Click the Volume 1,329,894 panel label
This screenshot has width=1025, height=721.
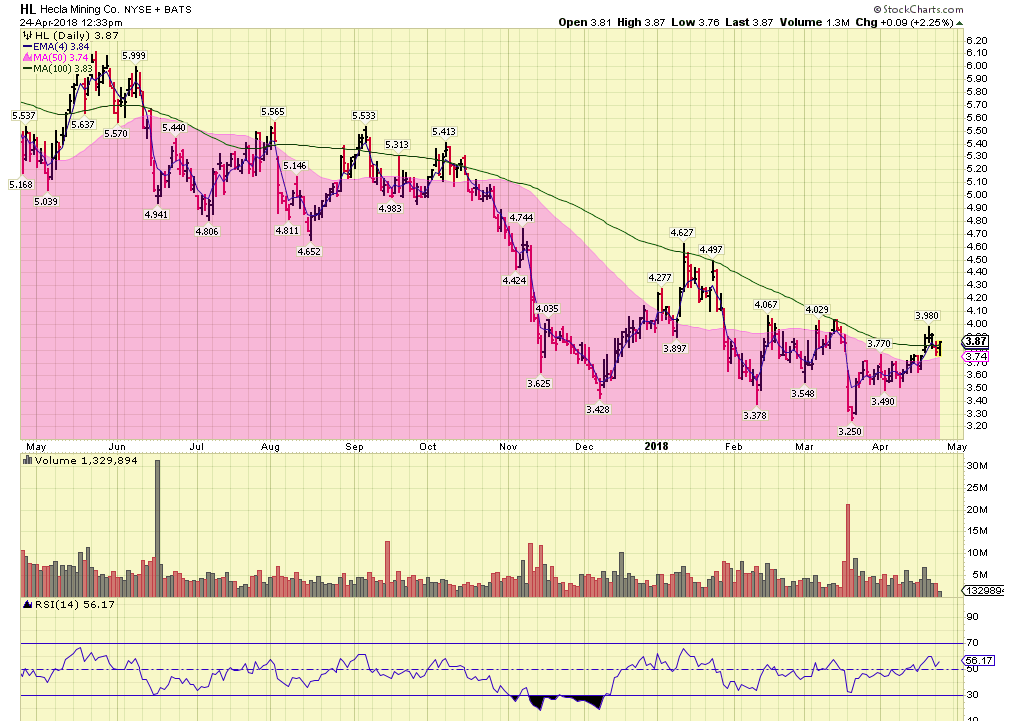point(84,461)
